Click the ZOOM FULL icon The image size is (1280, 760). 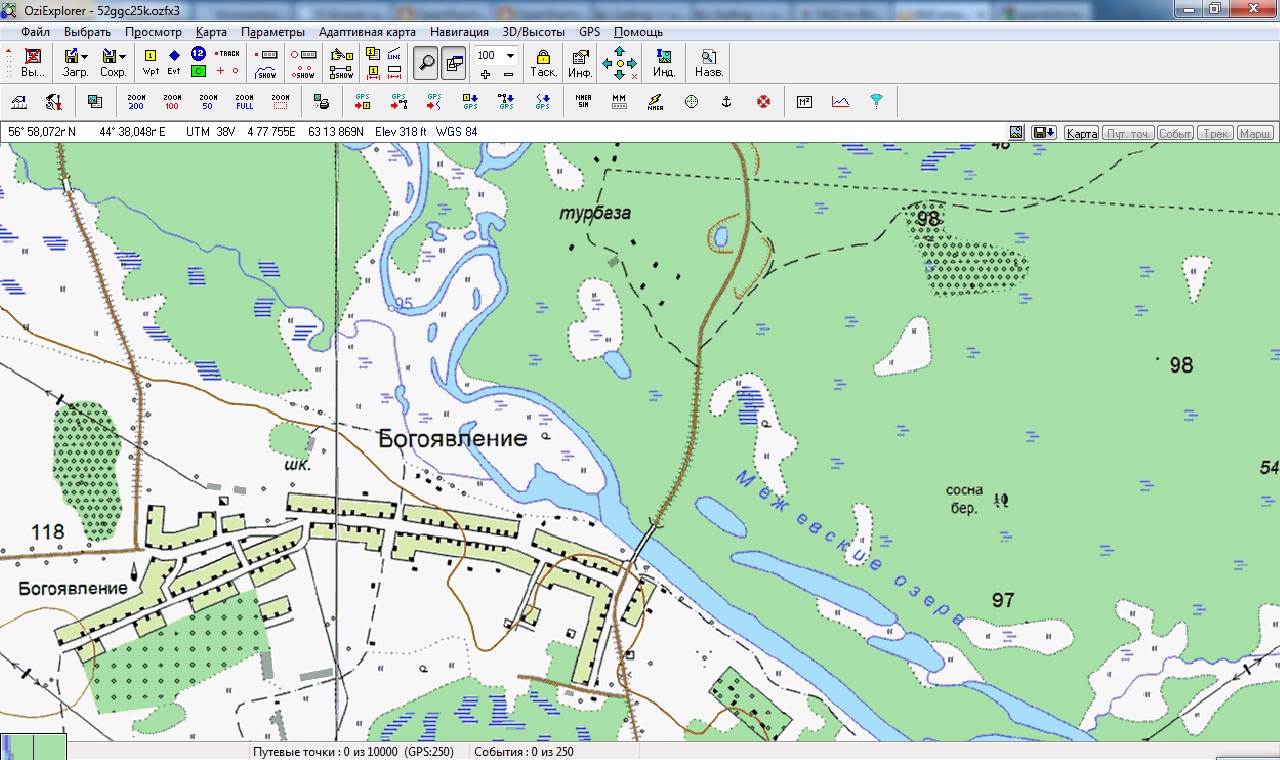pyautogui.click(x=244, y=101)
